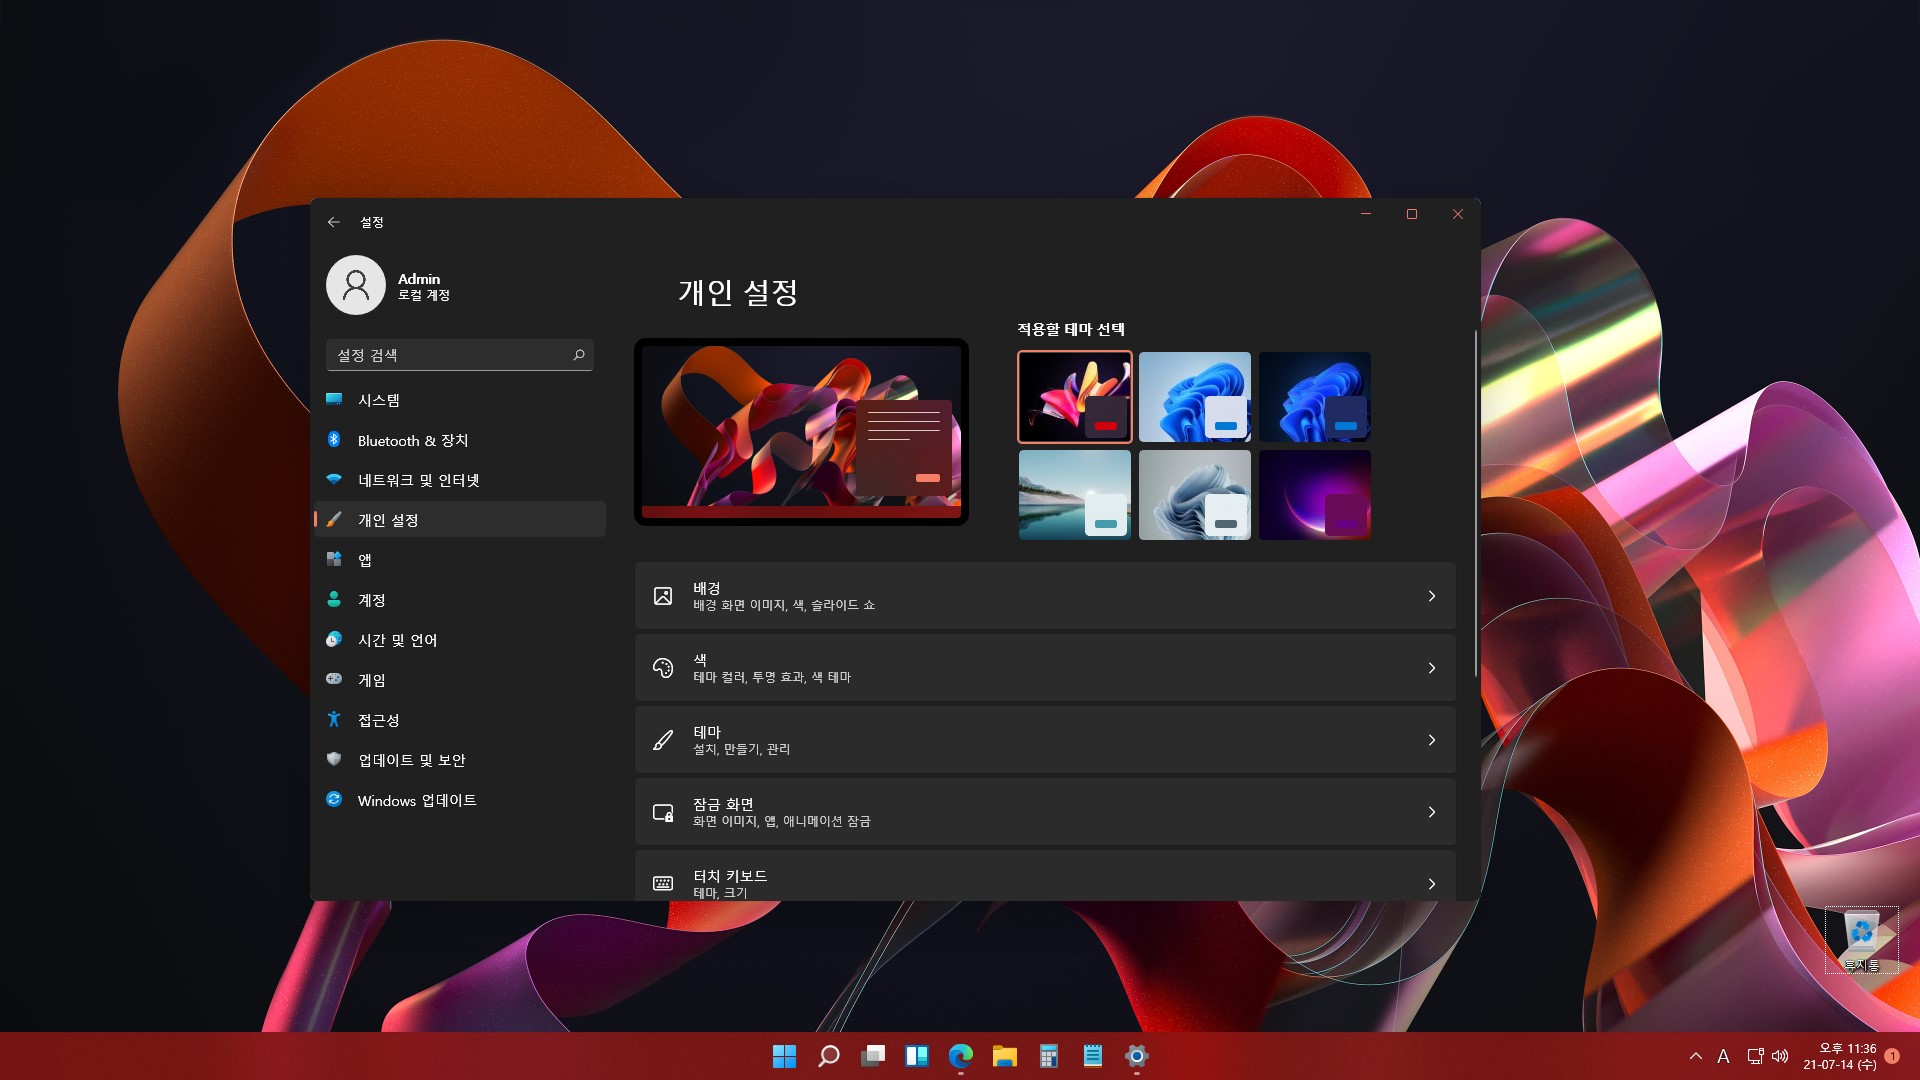Click the 시스템 monitor icon
Viewport: 1920px width, 1080px height.
tap(334, 399)
